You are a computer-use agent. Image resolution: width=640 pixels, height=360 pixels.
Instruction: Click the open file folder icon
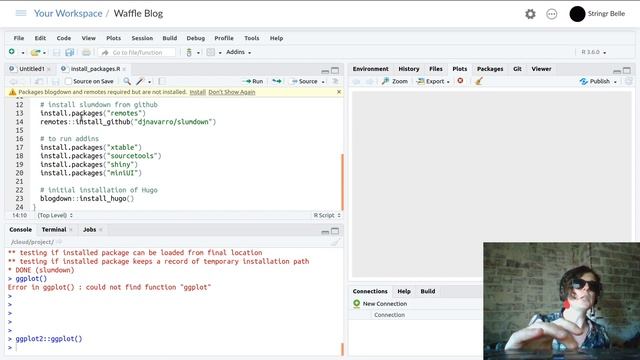[x=36, y=52]
